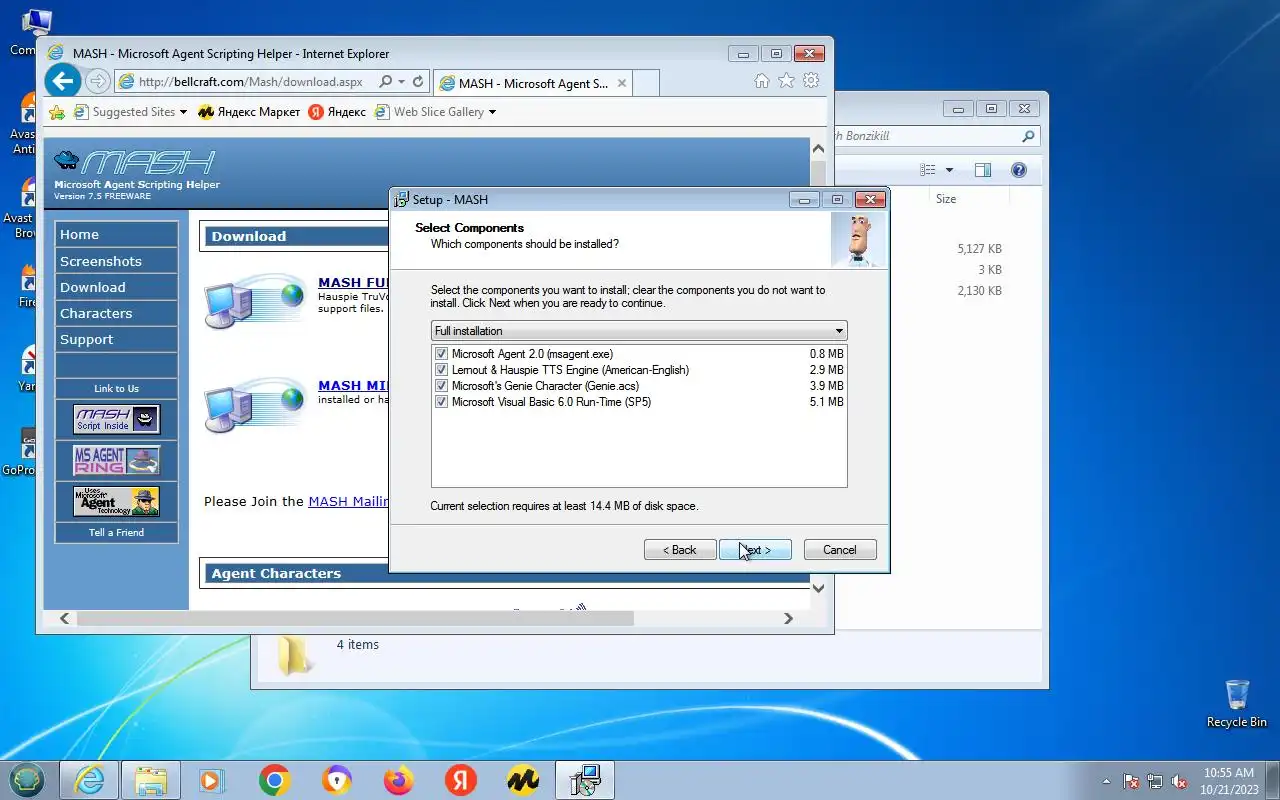Open address bar autocomplete dropdown arrow
This screenshot has width=1280, height=800.
[x=402, y=82]
